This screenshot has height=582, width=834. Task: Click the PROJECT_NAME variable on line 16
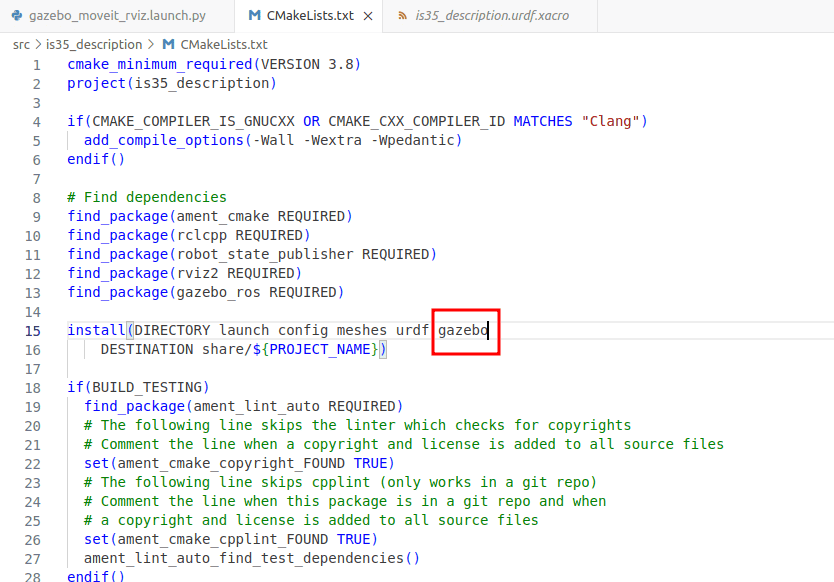(x=322, y=350)
